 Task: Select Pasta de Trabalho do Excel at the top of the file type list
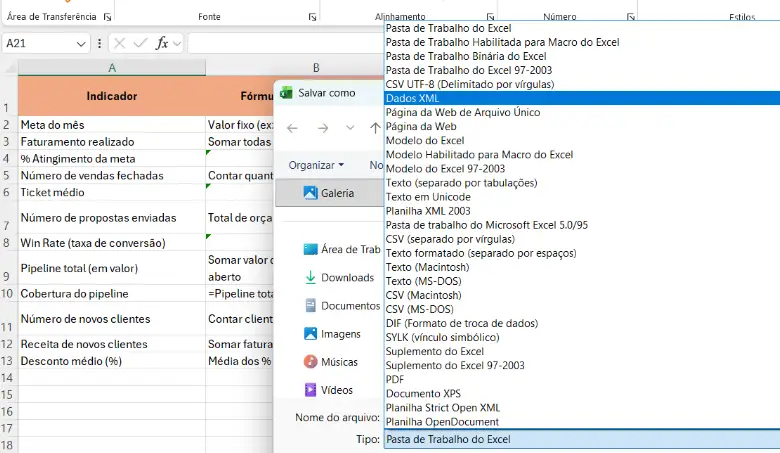(583, 28)
